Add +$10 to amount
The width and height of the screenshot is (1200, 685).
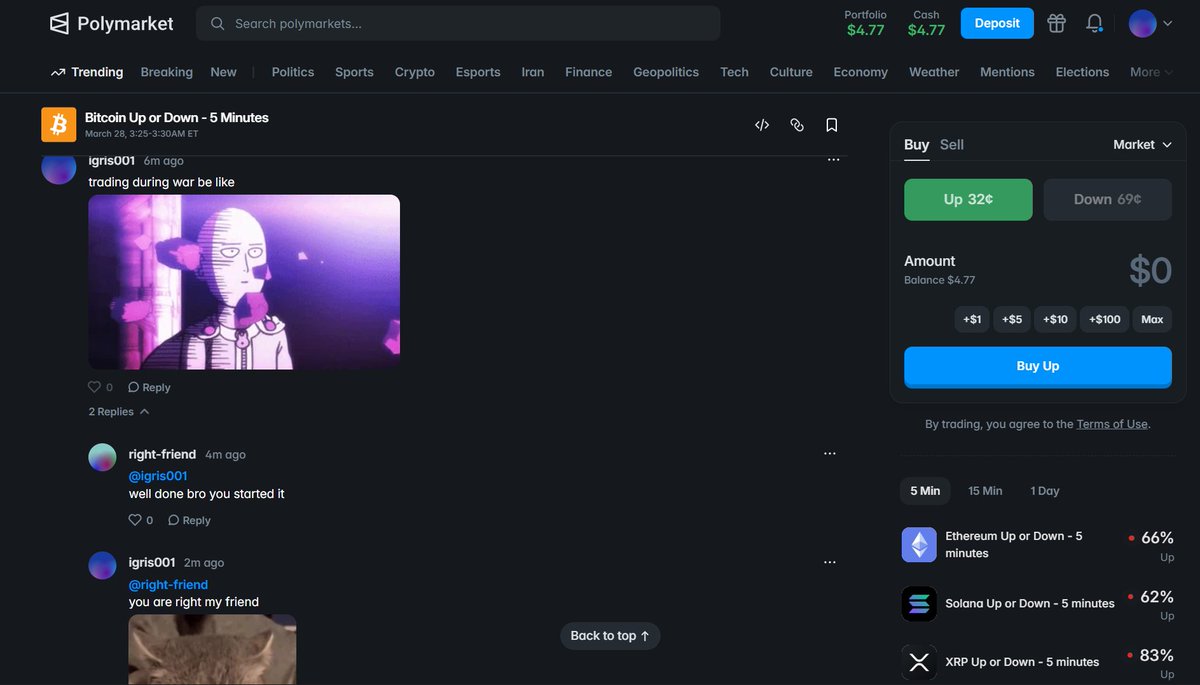point(1055,319)
